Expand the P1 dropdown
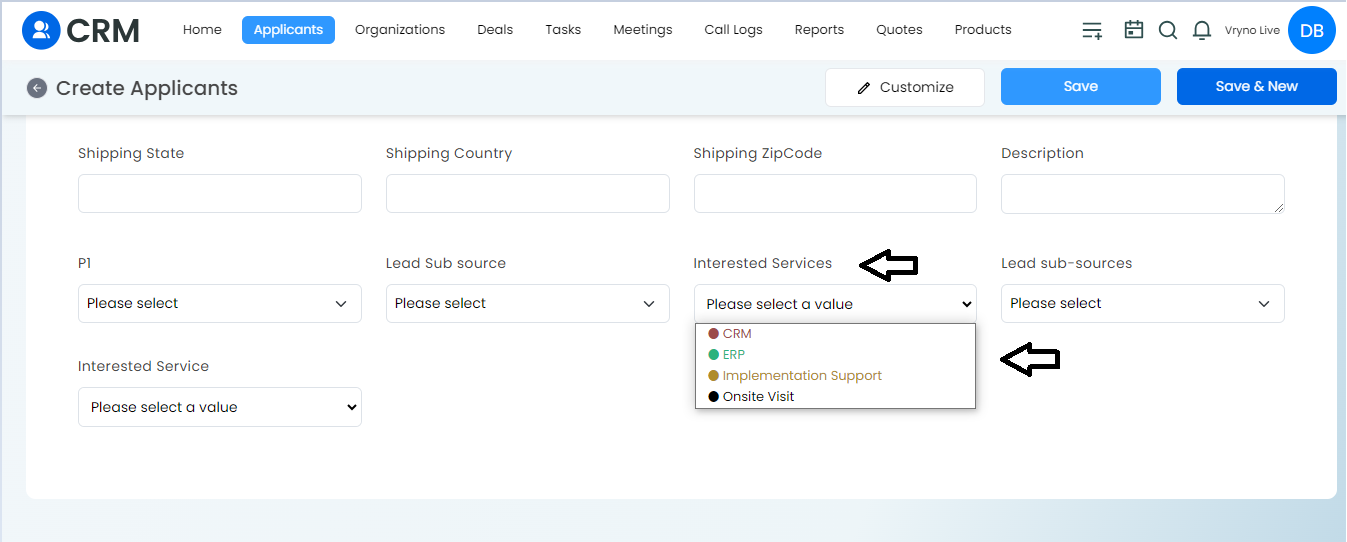The image size is (1347, 542). pyautogui.click(x=220, y=303)
